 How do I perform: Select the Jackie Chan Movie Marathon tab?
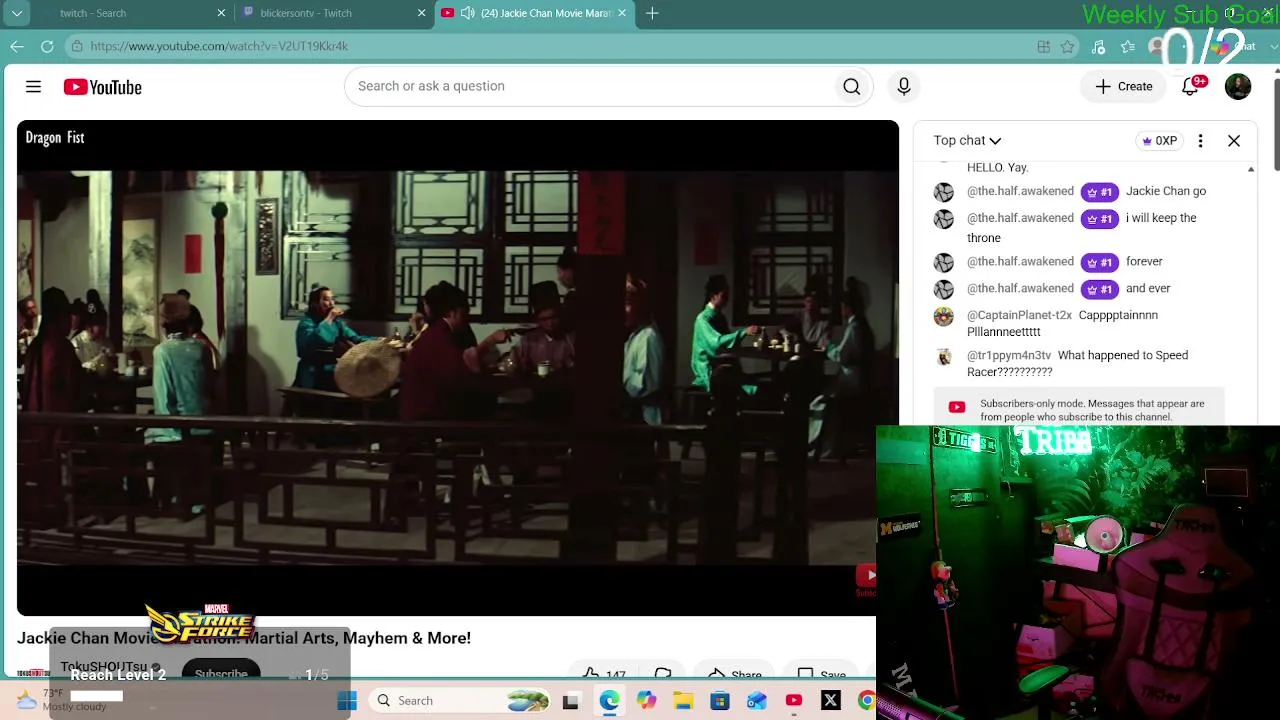coord(534,13)
